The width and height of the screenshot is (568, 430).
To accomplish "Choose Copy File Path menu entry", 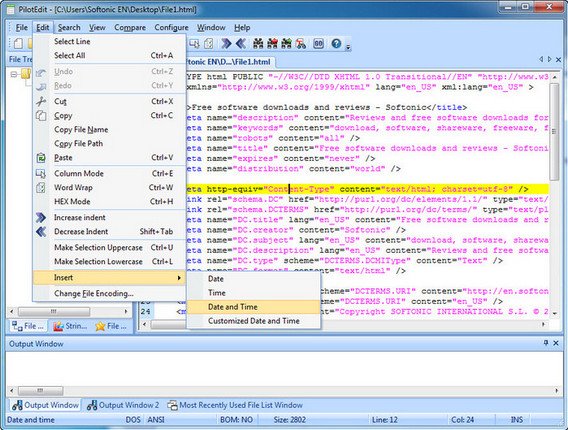I will 110,143.
